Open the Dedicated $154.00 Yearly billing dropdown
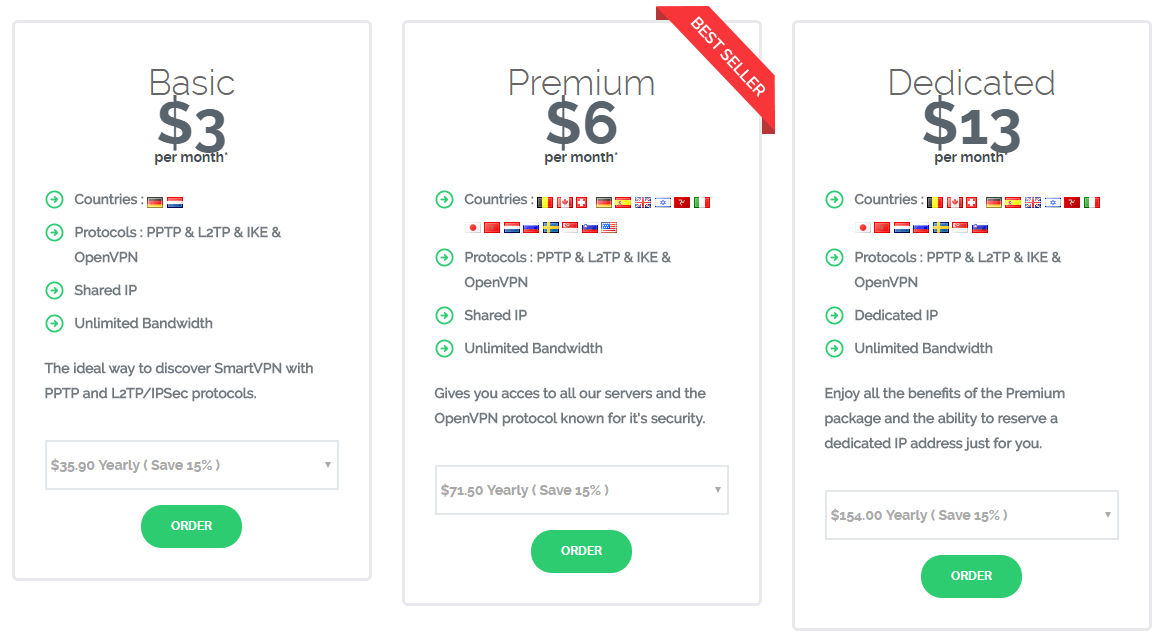Image resolution: width=1163 pixels, height=642 pixels. click(972, 515)
